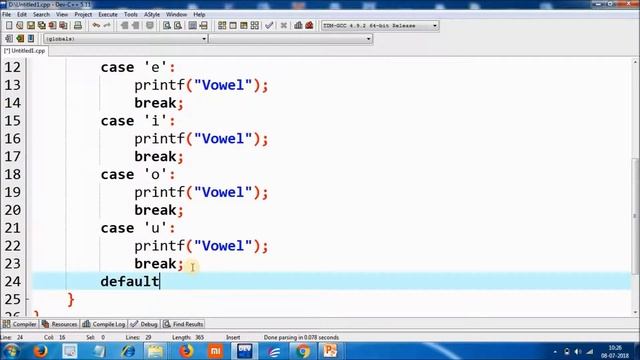Image resolution: width=640 pixels, height=360 pixels.
Task: Undo the last edit via toolbar
Action: point(96,25)
